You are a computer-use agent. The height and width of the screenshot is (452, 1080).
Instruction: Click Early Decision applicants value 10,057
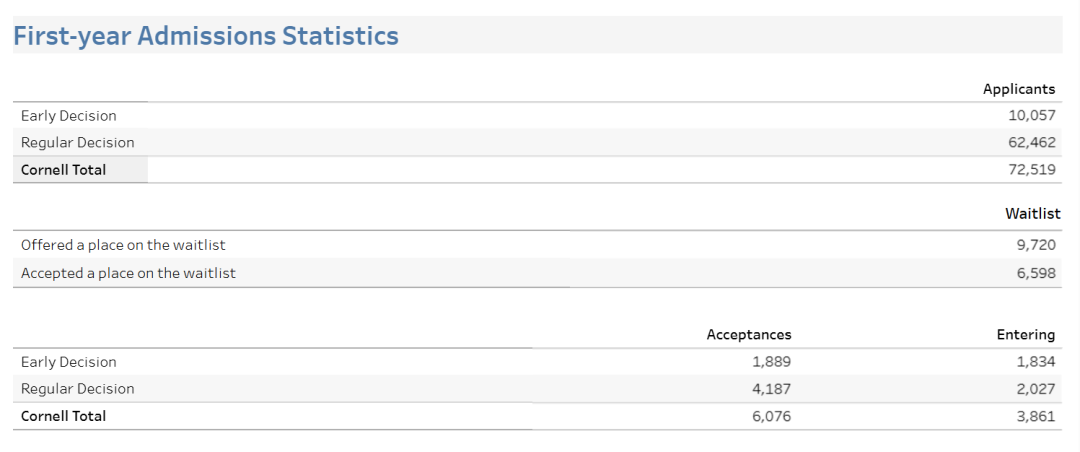pyautogui.click(x=1031, y=116)
